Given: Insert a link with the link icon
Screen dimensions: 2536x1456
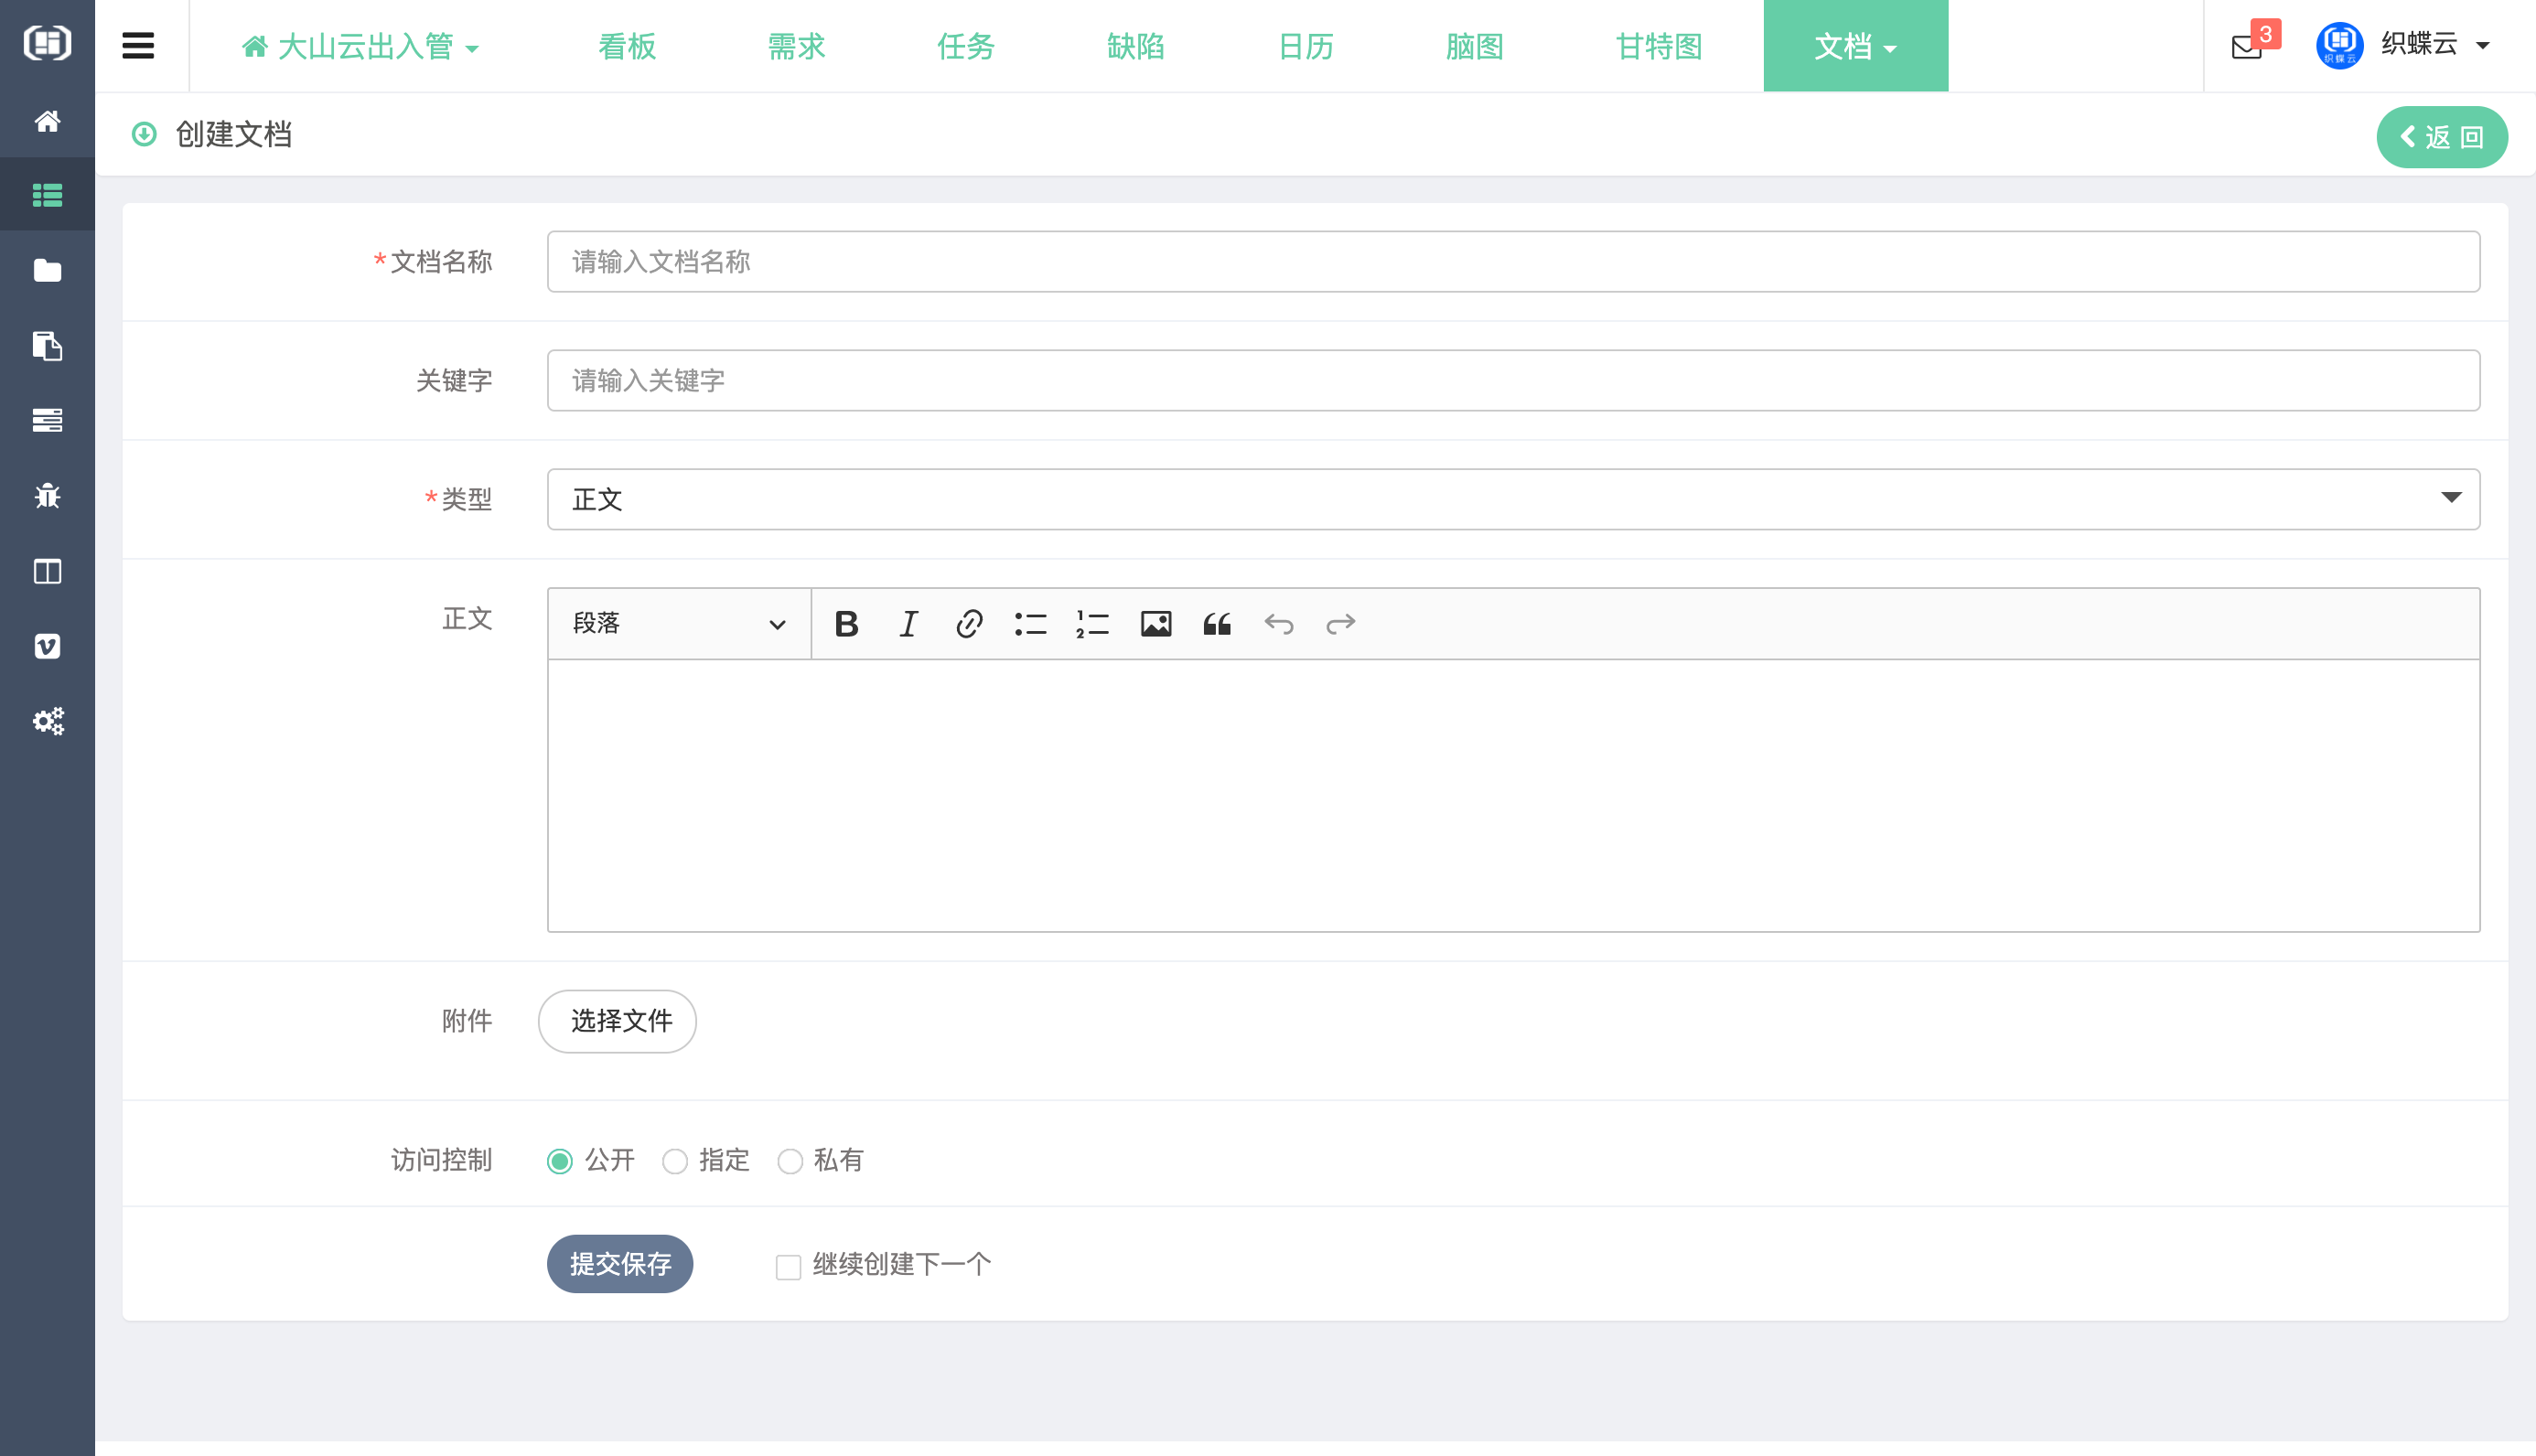Looking at the screenshot, I should tap(969, 624).
